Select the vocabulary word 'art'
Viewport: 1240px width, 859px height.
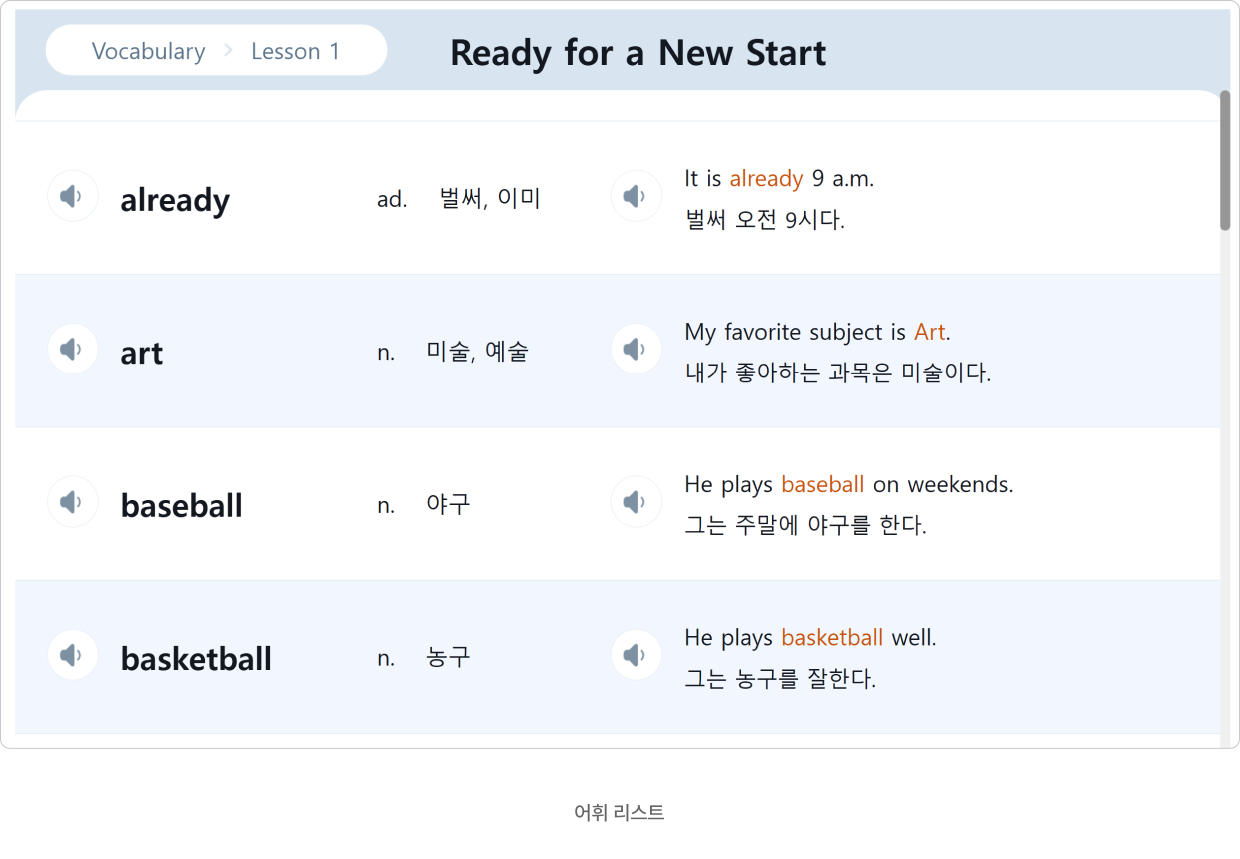point(142,353)
